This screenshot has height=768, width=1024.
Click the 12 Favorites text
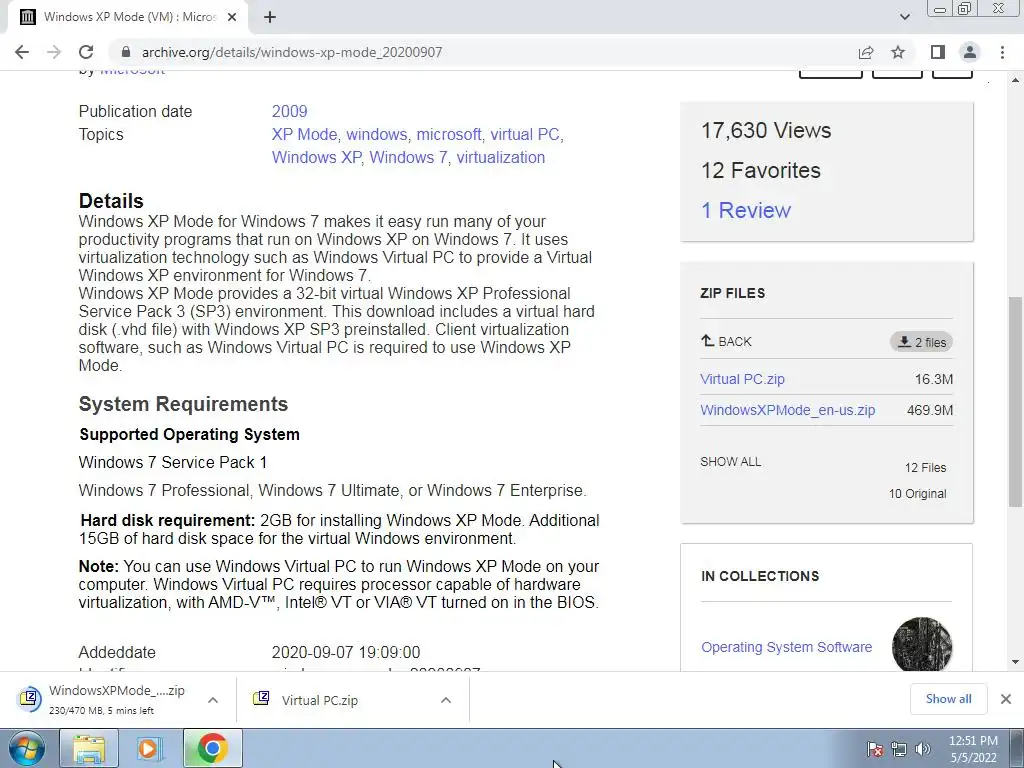[x=761, y=170]
